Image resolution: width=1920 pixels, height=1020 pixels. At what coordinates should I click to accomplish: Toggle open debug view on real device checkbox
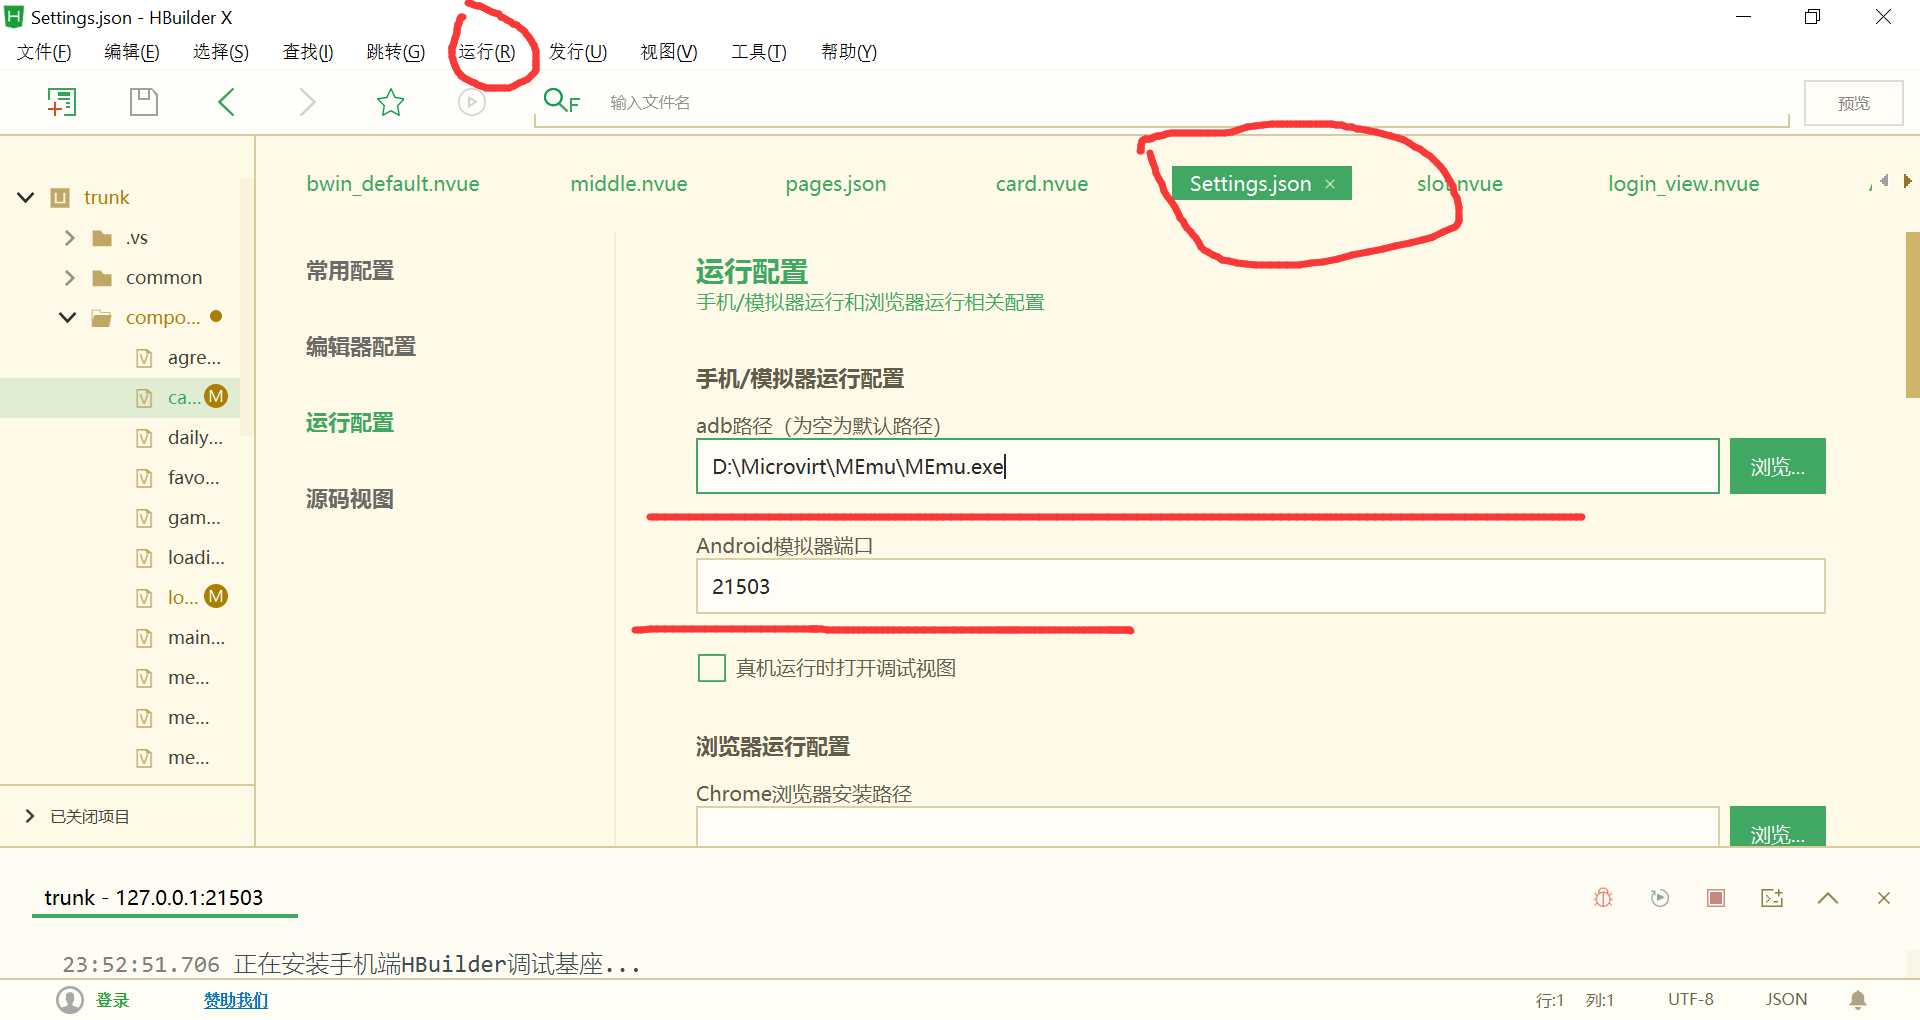click(x=711, y=668)
